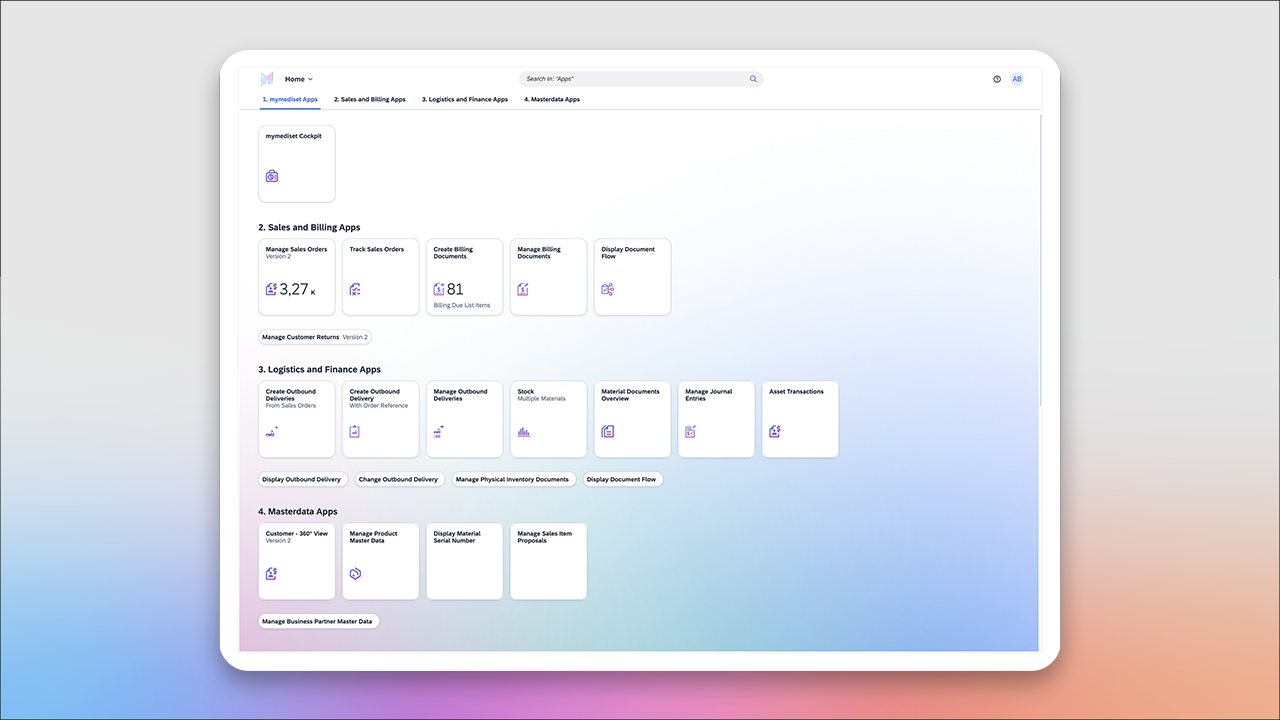Click the Search in Apps field
This screenshot has width=1280, height=720.
click(641, 79)
